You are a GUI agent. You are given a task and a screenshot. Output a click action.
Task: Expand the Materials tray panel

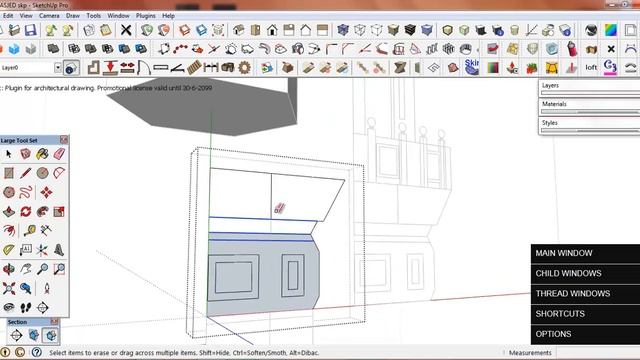pos(590,104)
